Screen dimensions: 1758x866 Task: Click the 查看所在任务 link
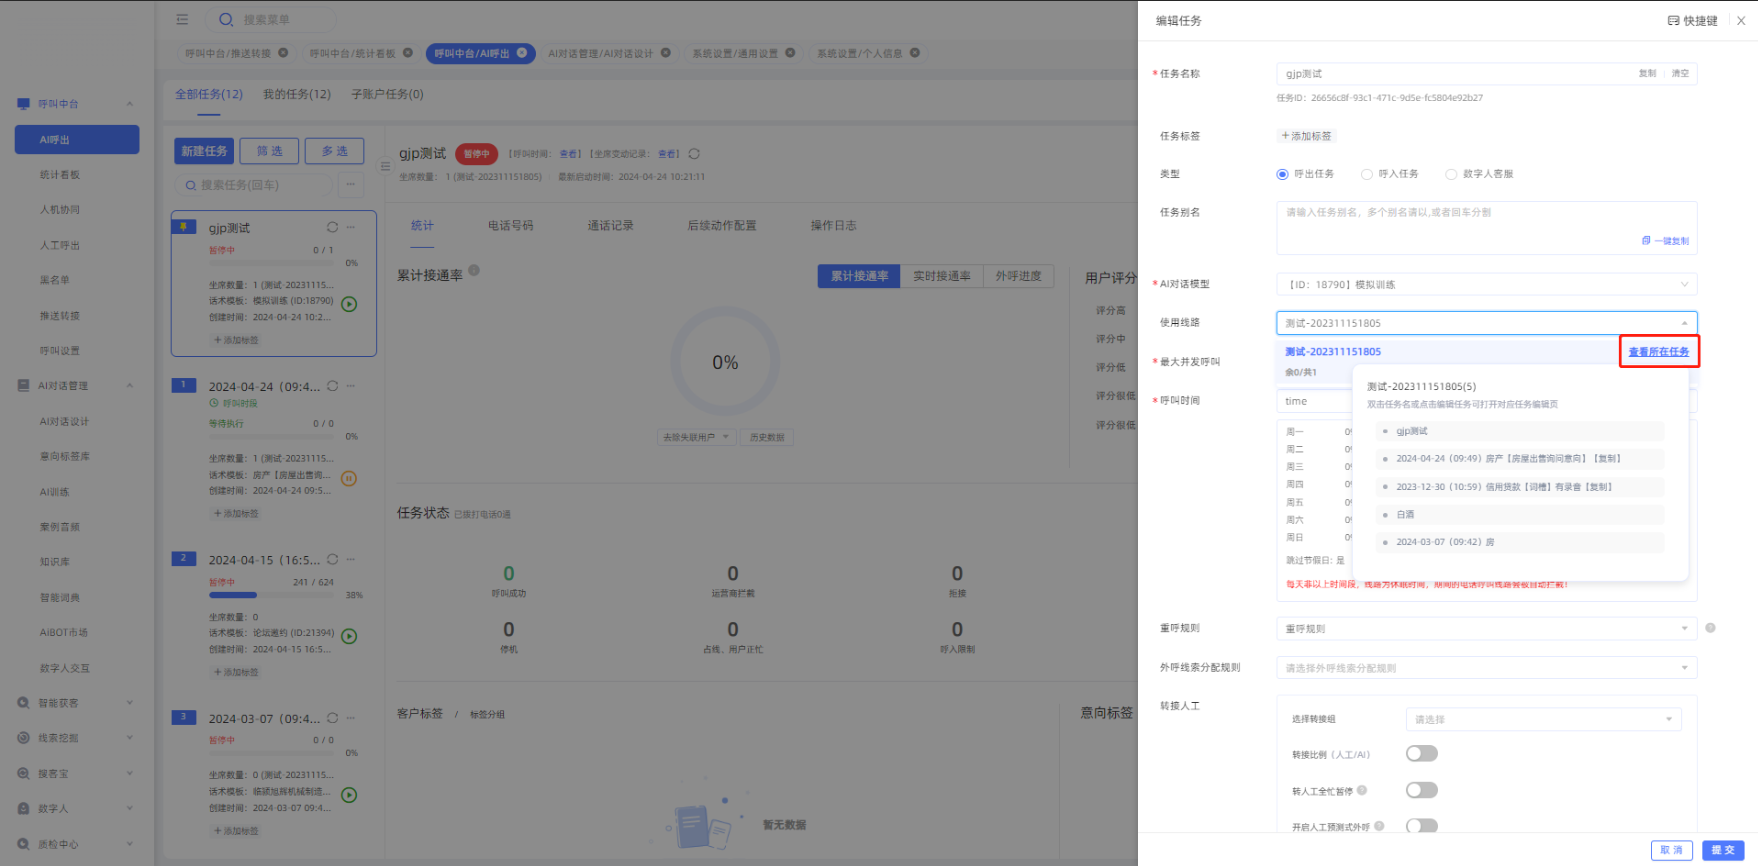point(1658,352)
